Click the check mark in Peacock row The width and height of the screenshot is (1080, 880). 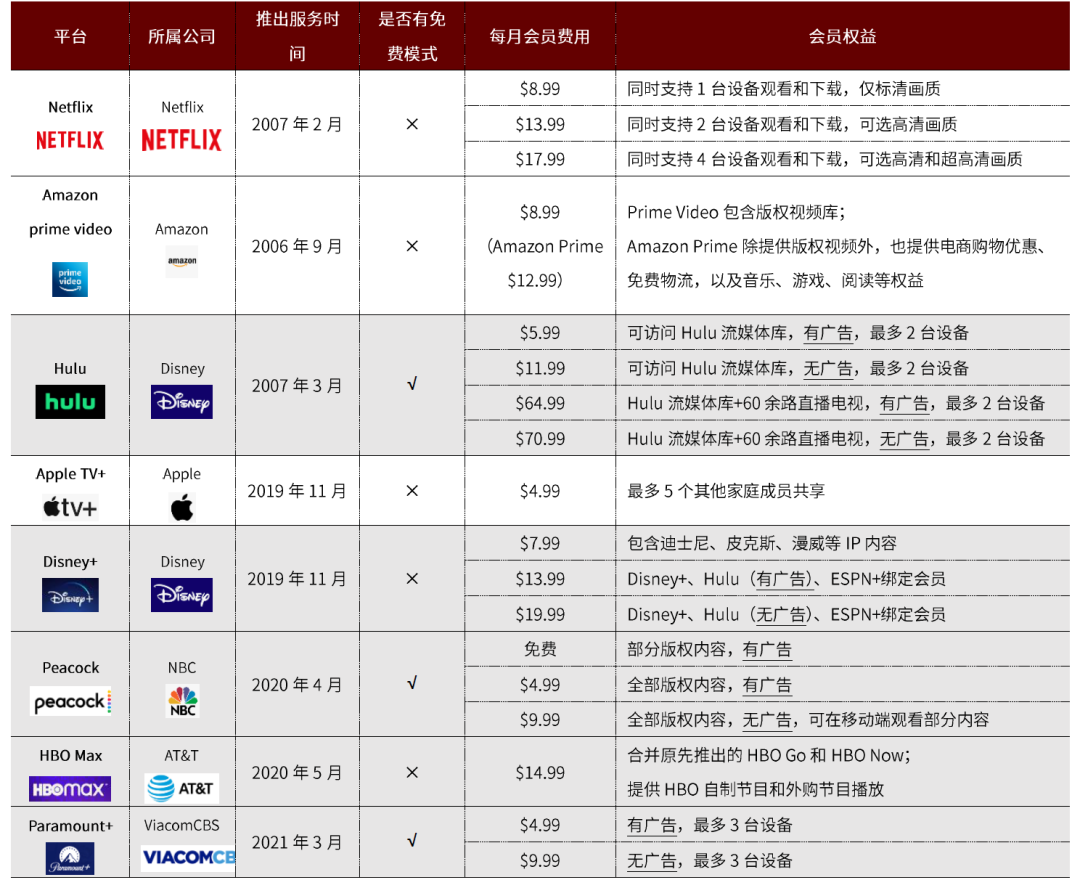click(412, 683)
